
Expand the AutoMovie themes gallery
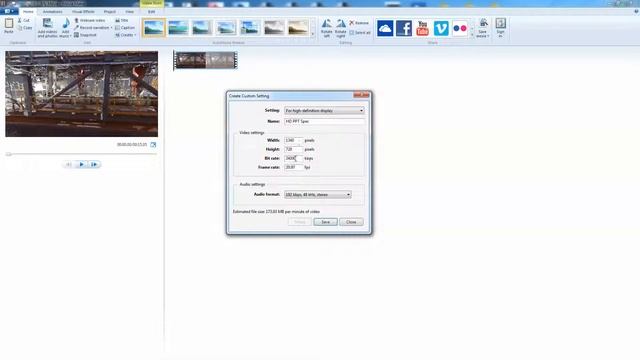click(313, 35)
